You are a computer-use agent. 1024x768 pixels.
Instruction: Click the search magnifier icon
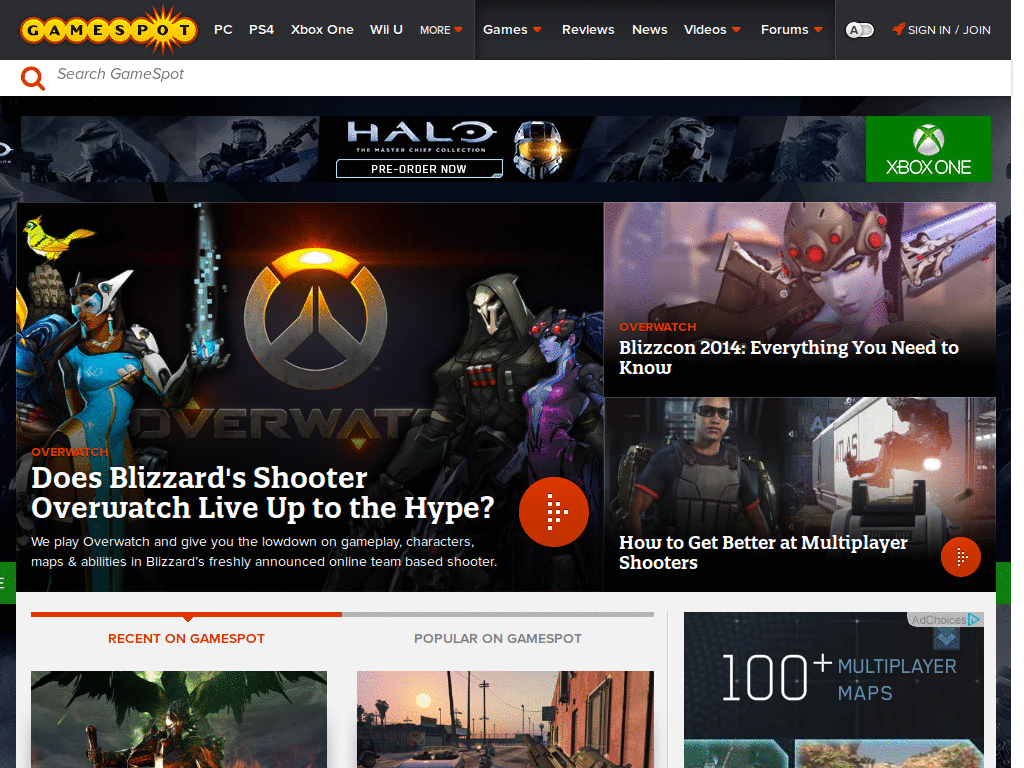click(x=32, y=77)
